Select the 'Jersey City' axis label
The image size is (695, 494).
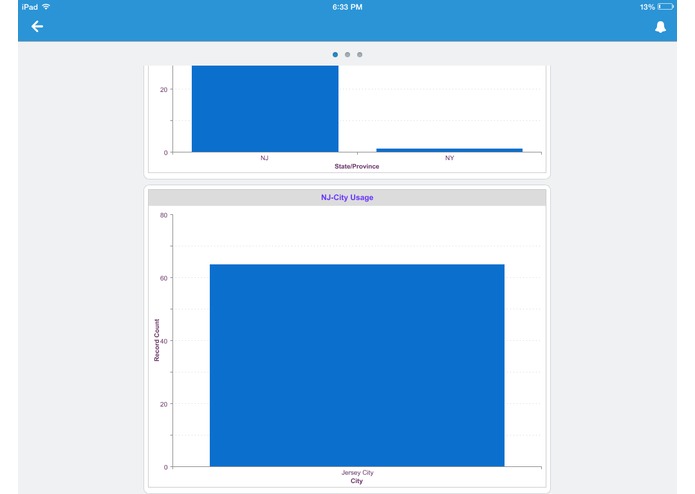(357, 473)
